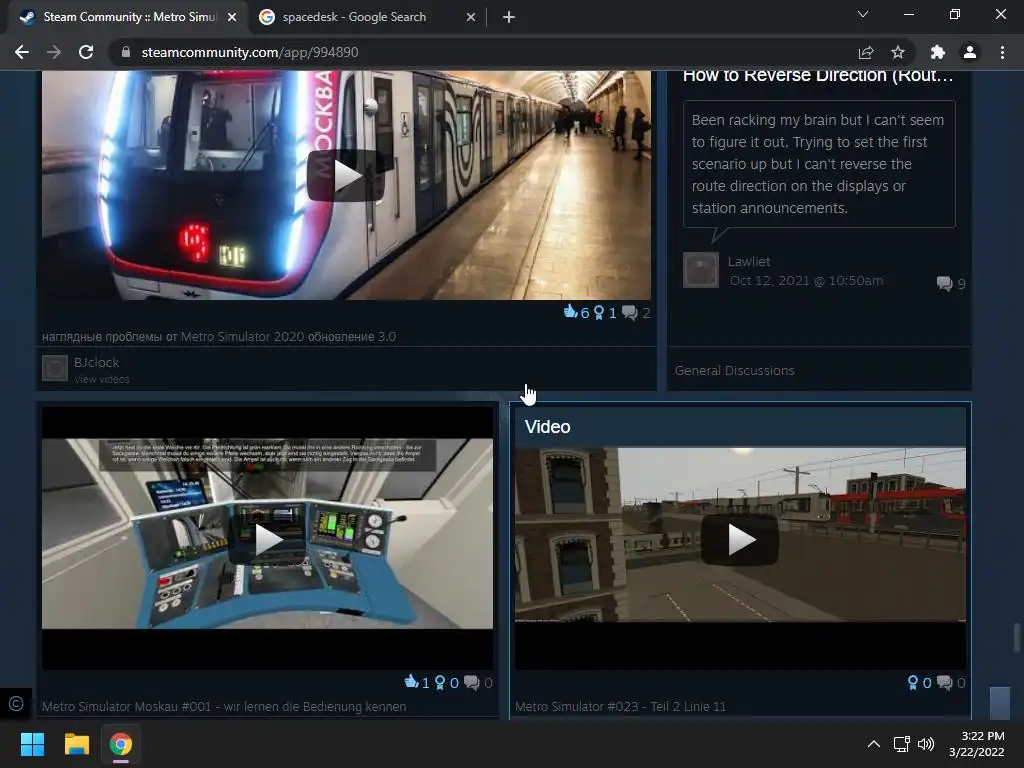Click the Chrome icon in the taskbar

(x=121, y=744)
